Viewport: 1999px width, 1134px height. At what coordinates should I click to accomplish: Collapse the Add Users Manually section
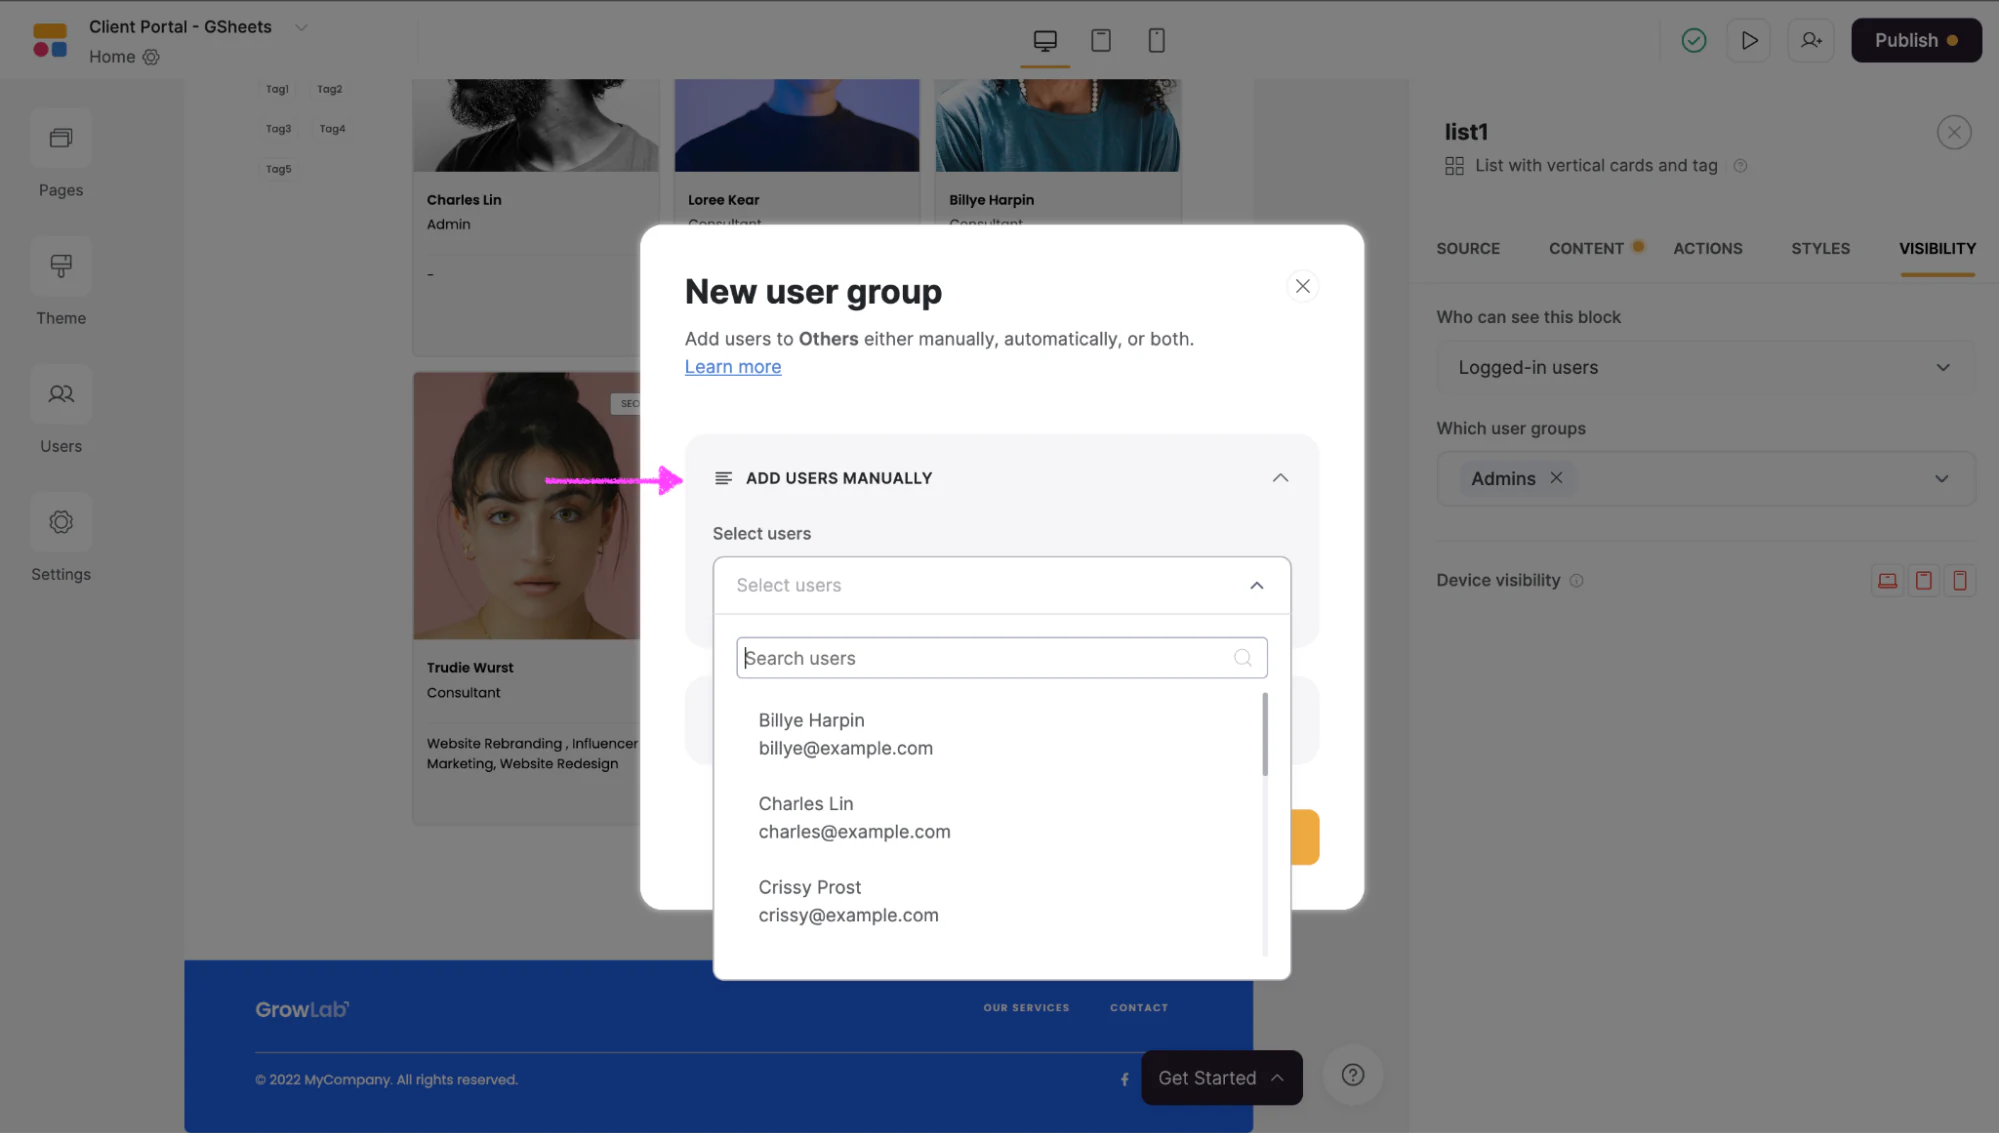tap(1280, 479)
